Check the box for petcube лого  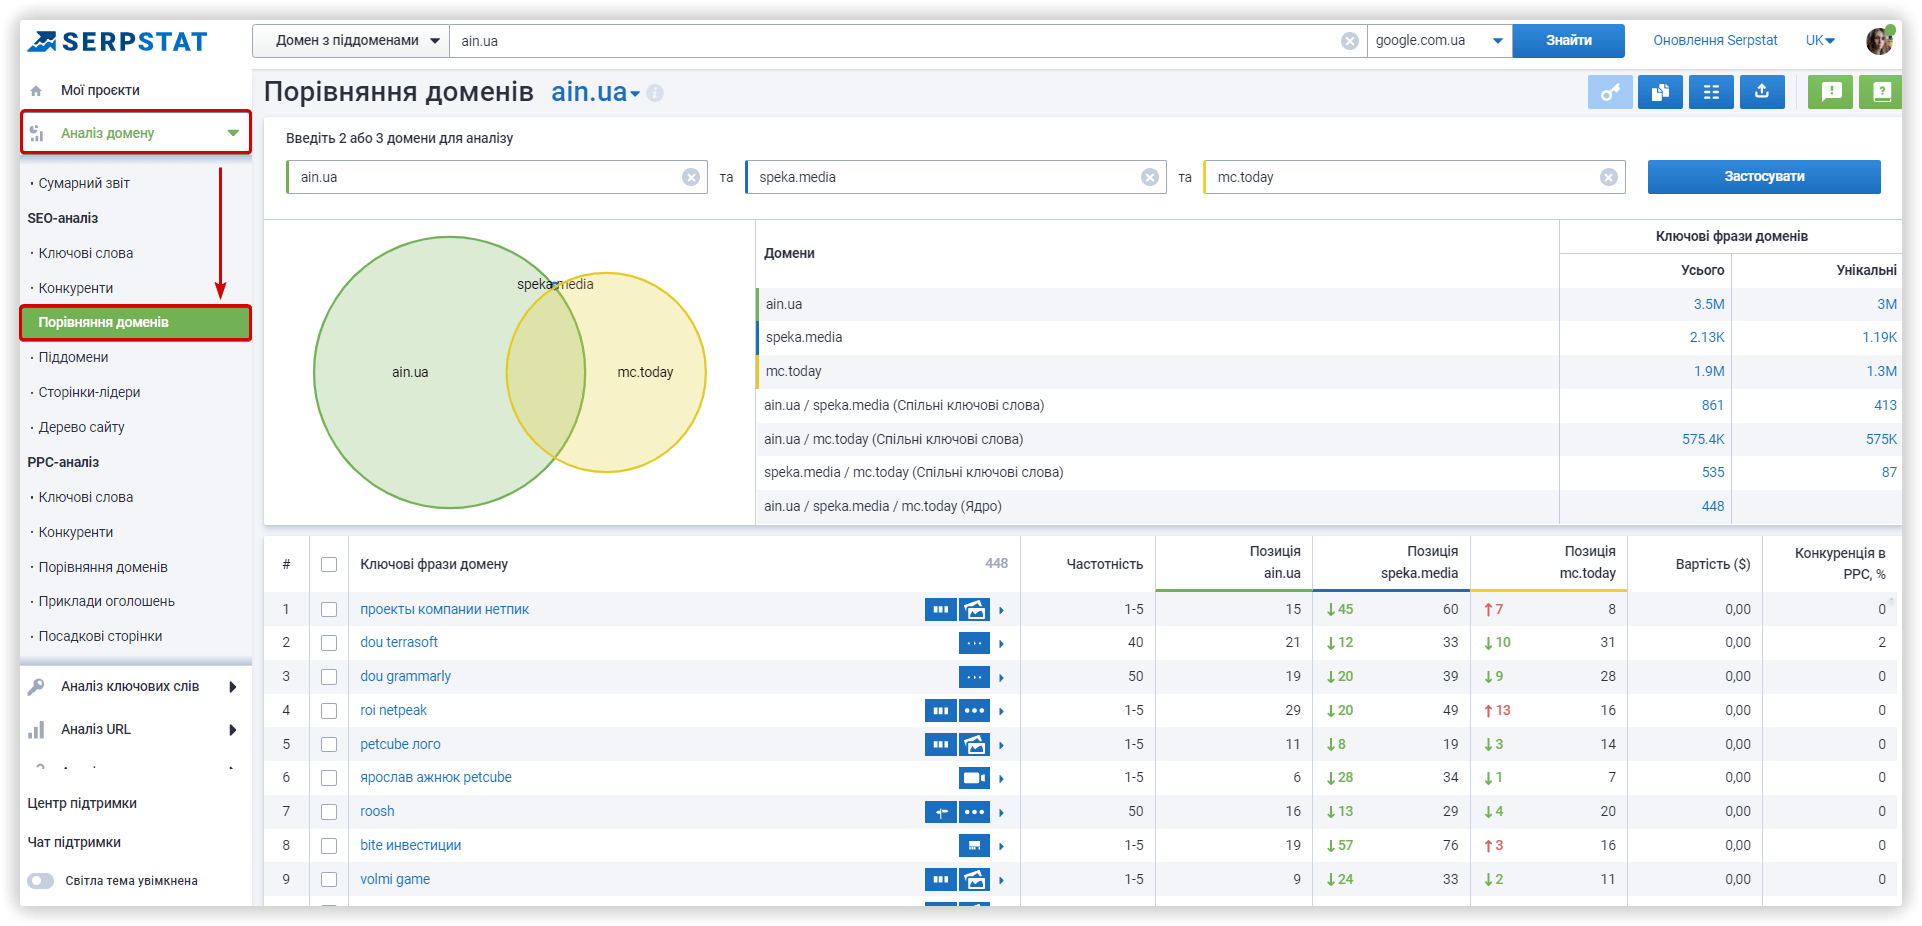pyautogui.click(x=329, y=745)
